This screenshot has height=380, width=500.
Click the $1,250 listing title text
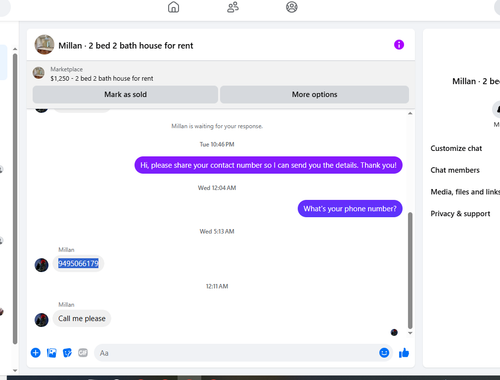pyautogui.click(x=102, y=79)
